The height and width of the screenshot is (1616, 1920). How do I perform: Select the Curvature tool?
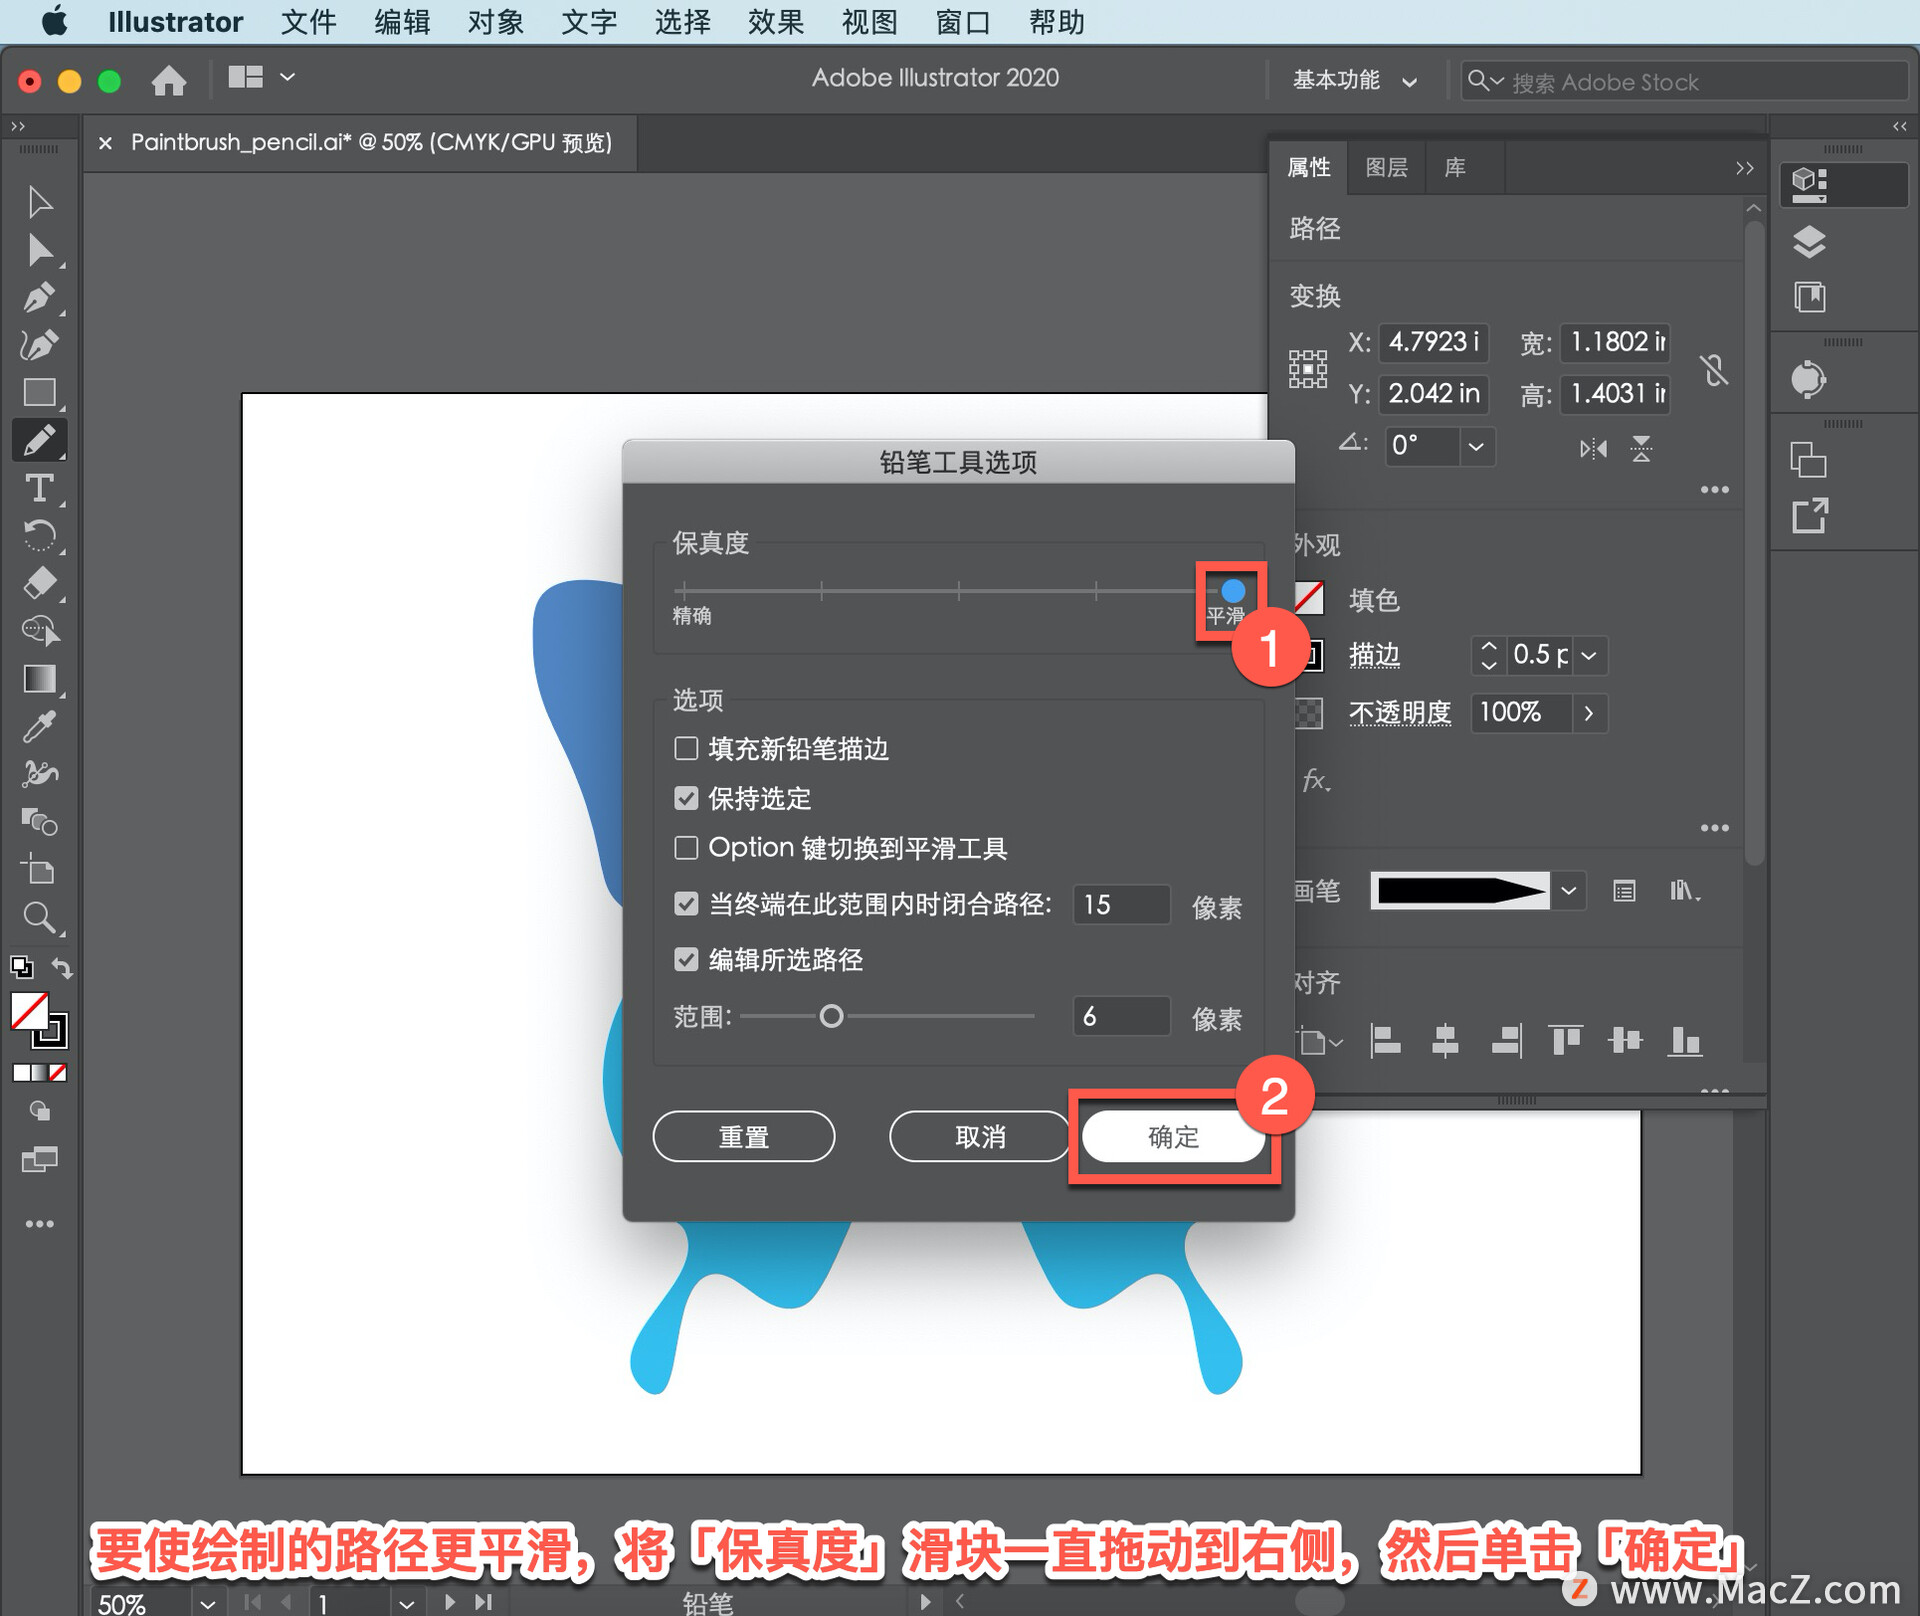click(39, 345)
